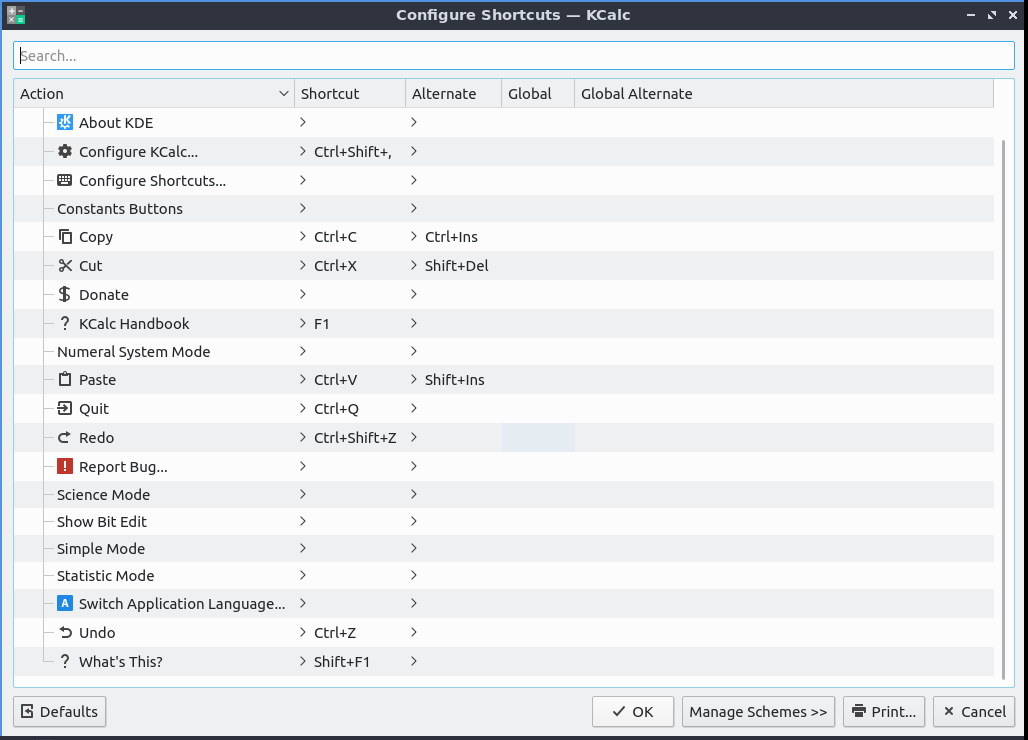The width and height of the screenshot is (1028, 740).
Task: Select the Cut scissors icon
Action: [x=65, y=266]
